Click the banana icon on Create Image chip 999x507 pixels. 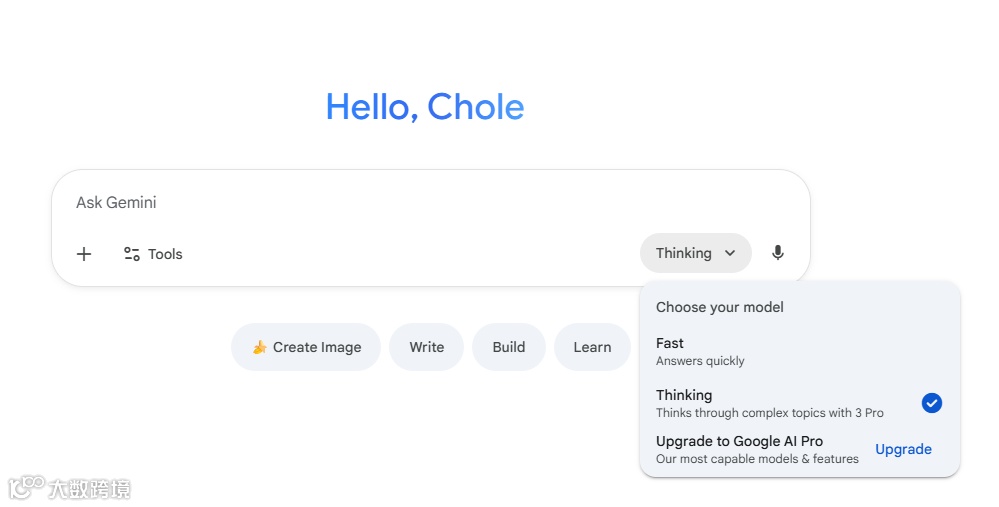(259, 347)
